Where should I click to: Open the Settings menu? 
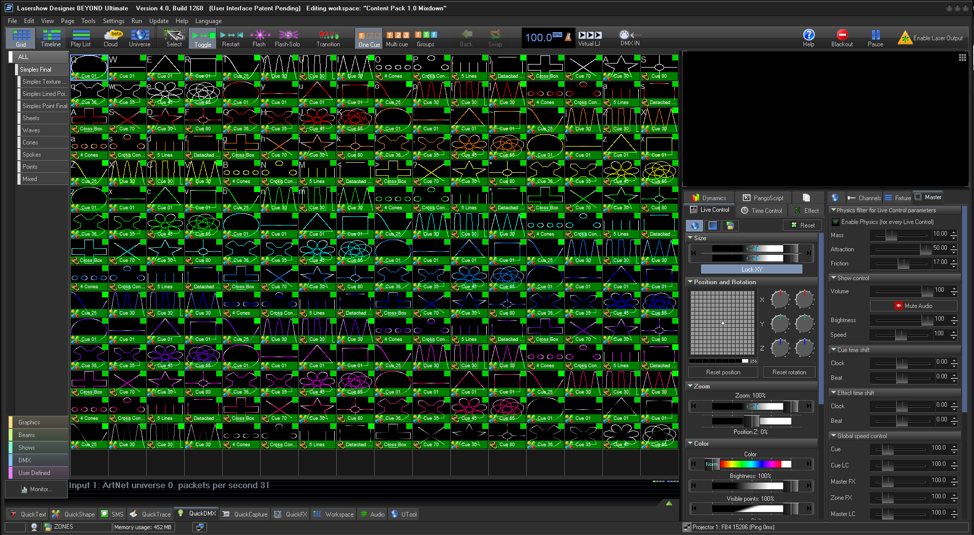click(x=113, y=21)
